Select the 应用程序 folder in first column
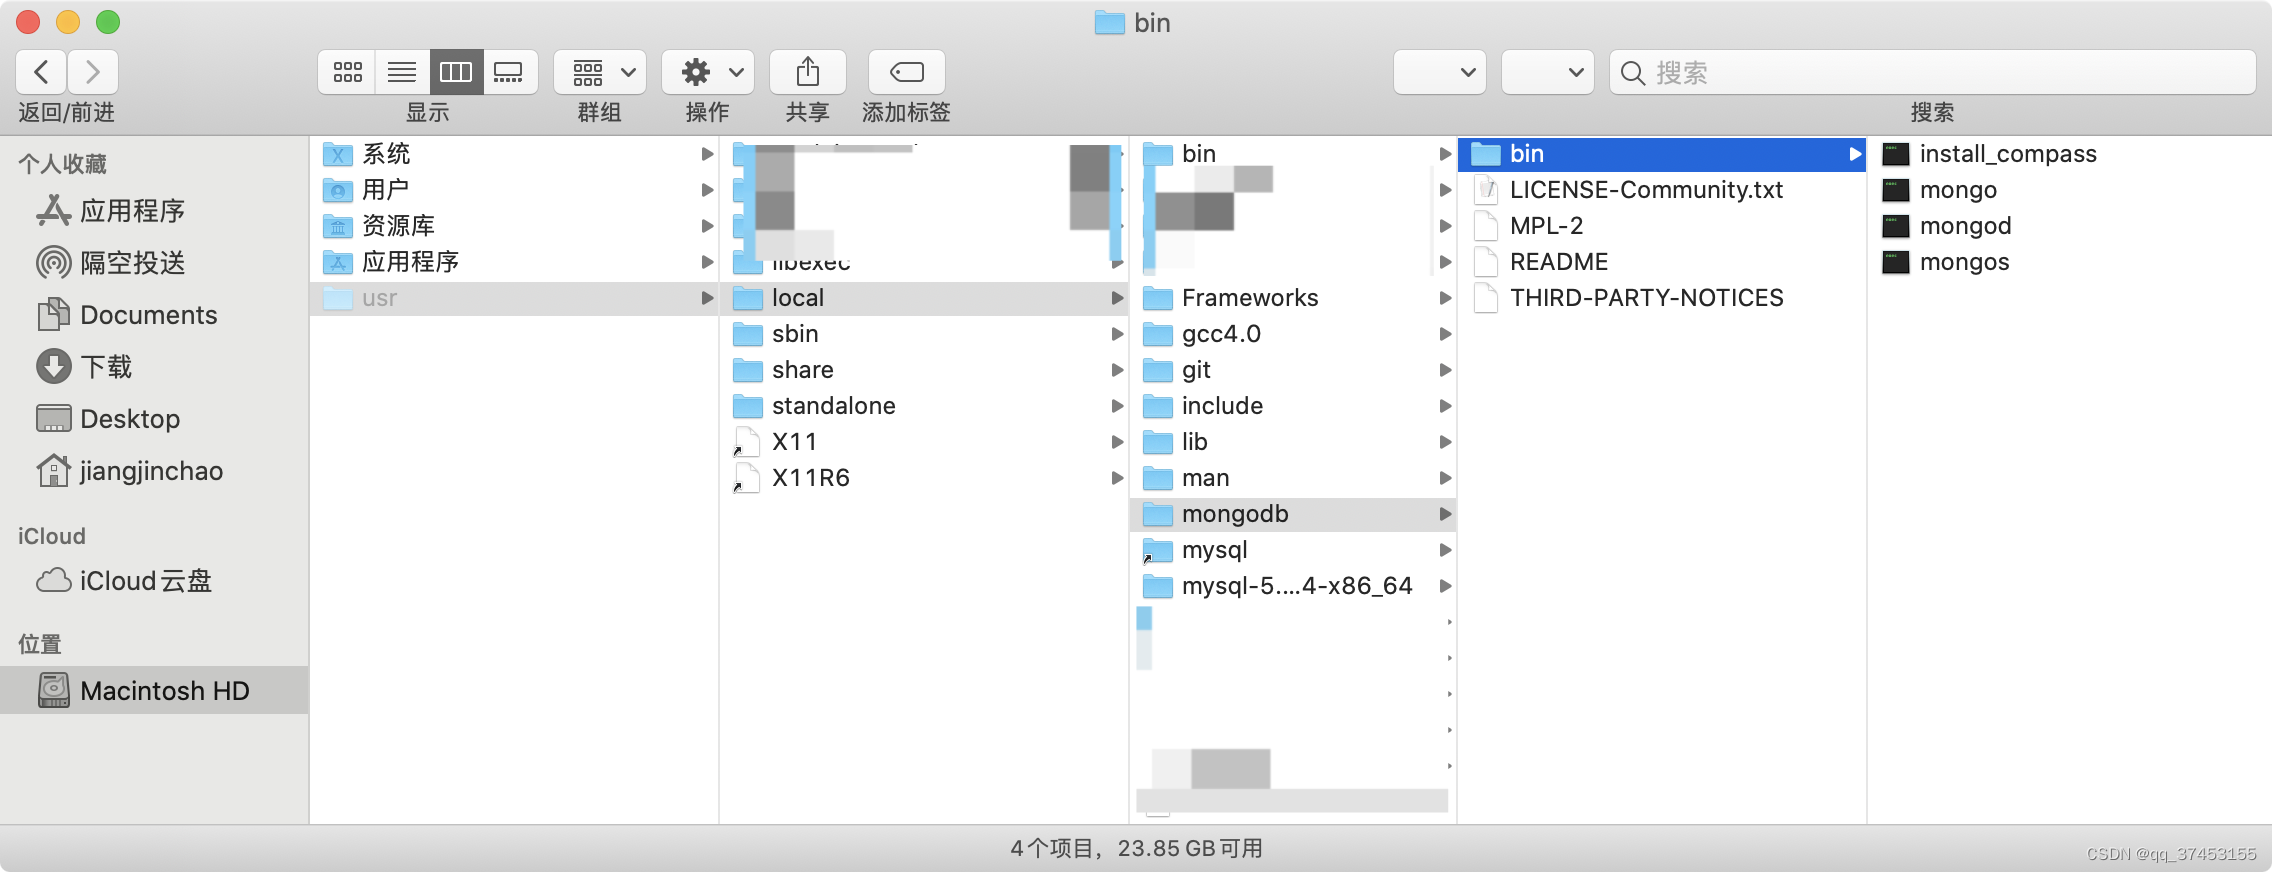Viewport: 2272px width, 872px height. tap(514, 262)
